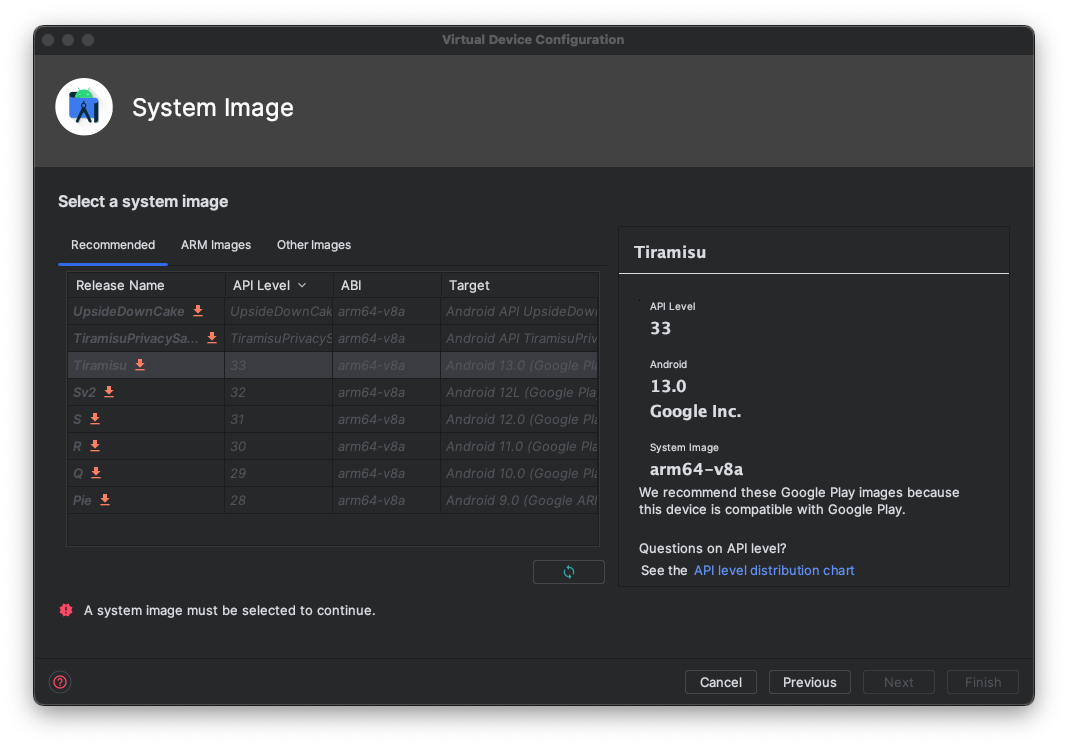This screenshot has width=1068, height=747.
Task: Click the Tiramisu download icon
Action: 140,365
